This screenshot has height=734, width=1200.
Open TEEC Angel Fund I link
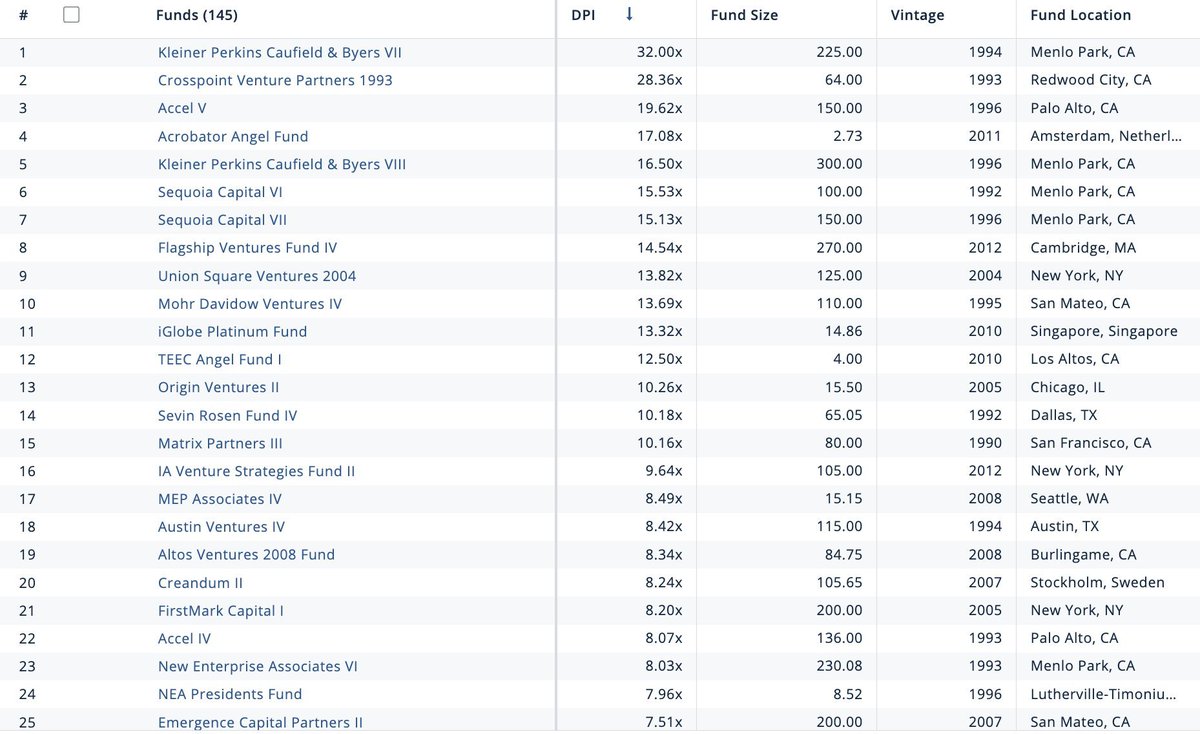[x=220, y=359]
